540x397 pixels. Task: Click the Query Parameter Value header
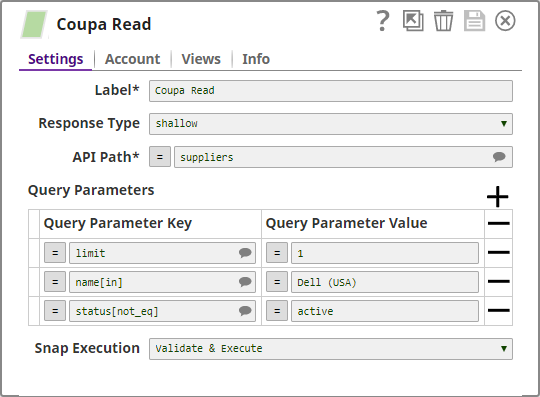pos(346,223)
